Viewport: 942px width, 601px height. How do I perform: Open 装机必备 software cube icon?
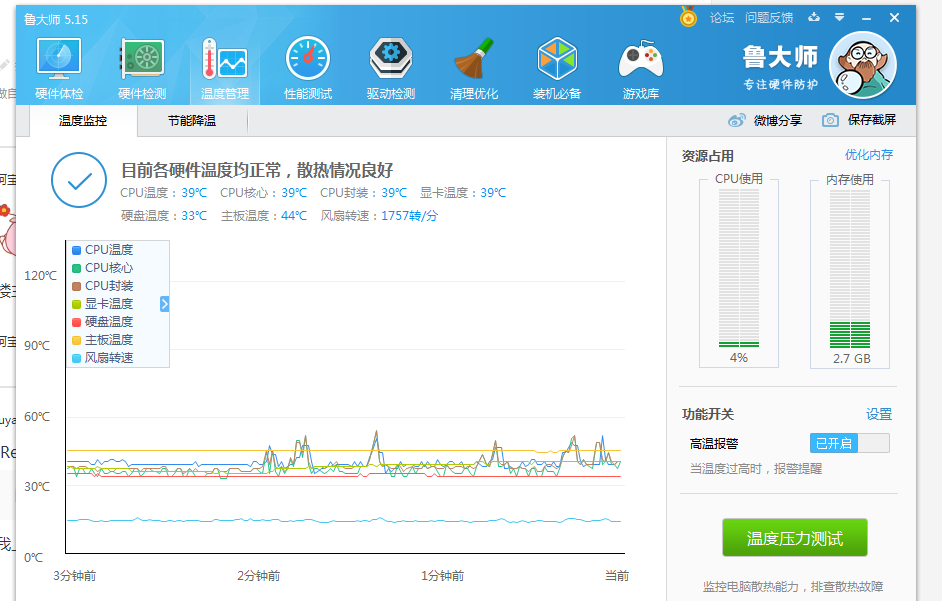[557, 68]
